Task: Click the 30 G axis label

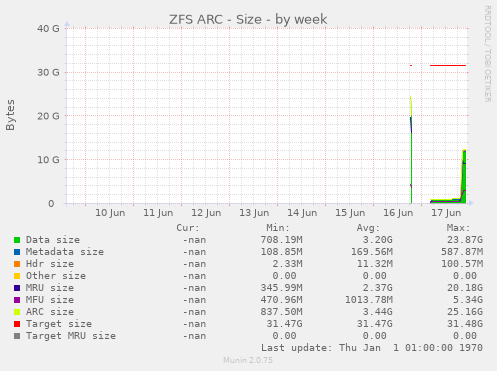Action: (x=48, y=72)
